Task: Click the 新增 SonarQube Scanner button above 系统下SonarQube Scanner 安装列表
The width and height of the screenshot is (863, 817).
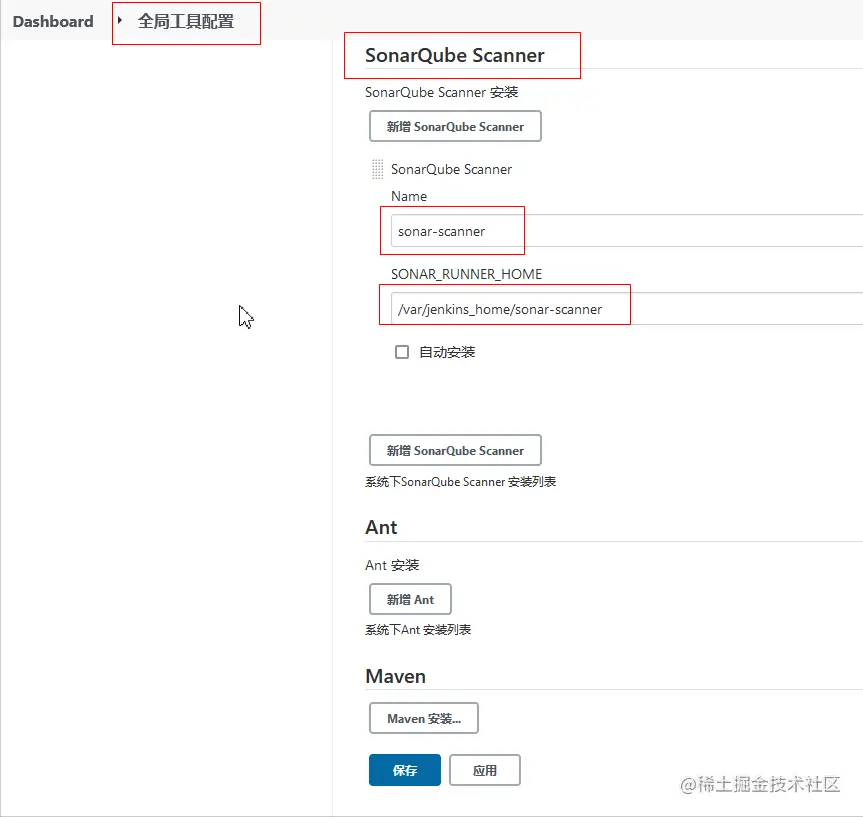Action: [x=455, y=450]
